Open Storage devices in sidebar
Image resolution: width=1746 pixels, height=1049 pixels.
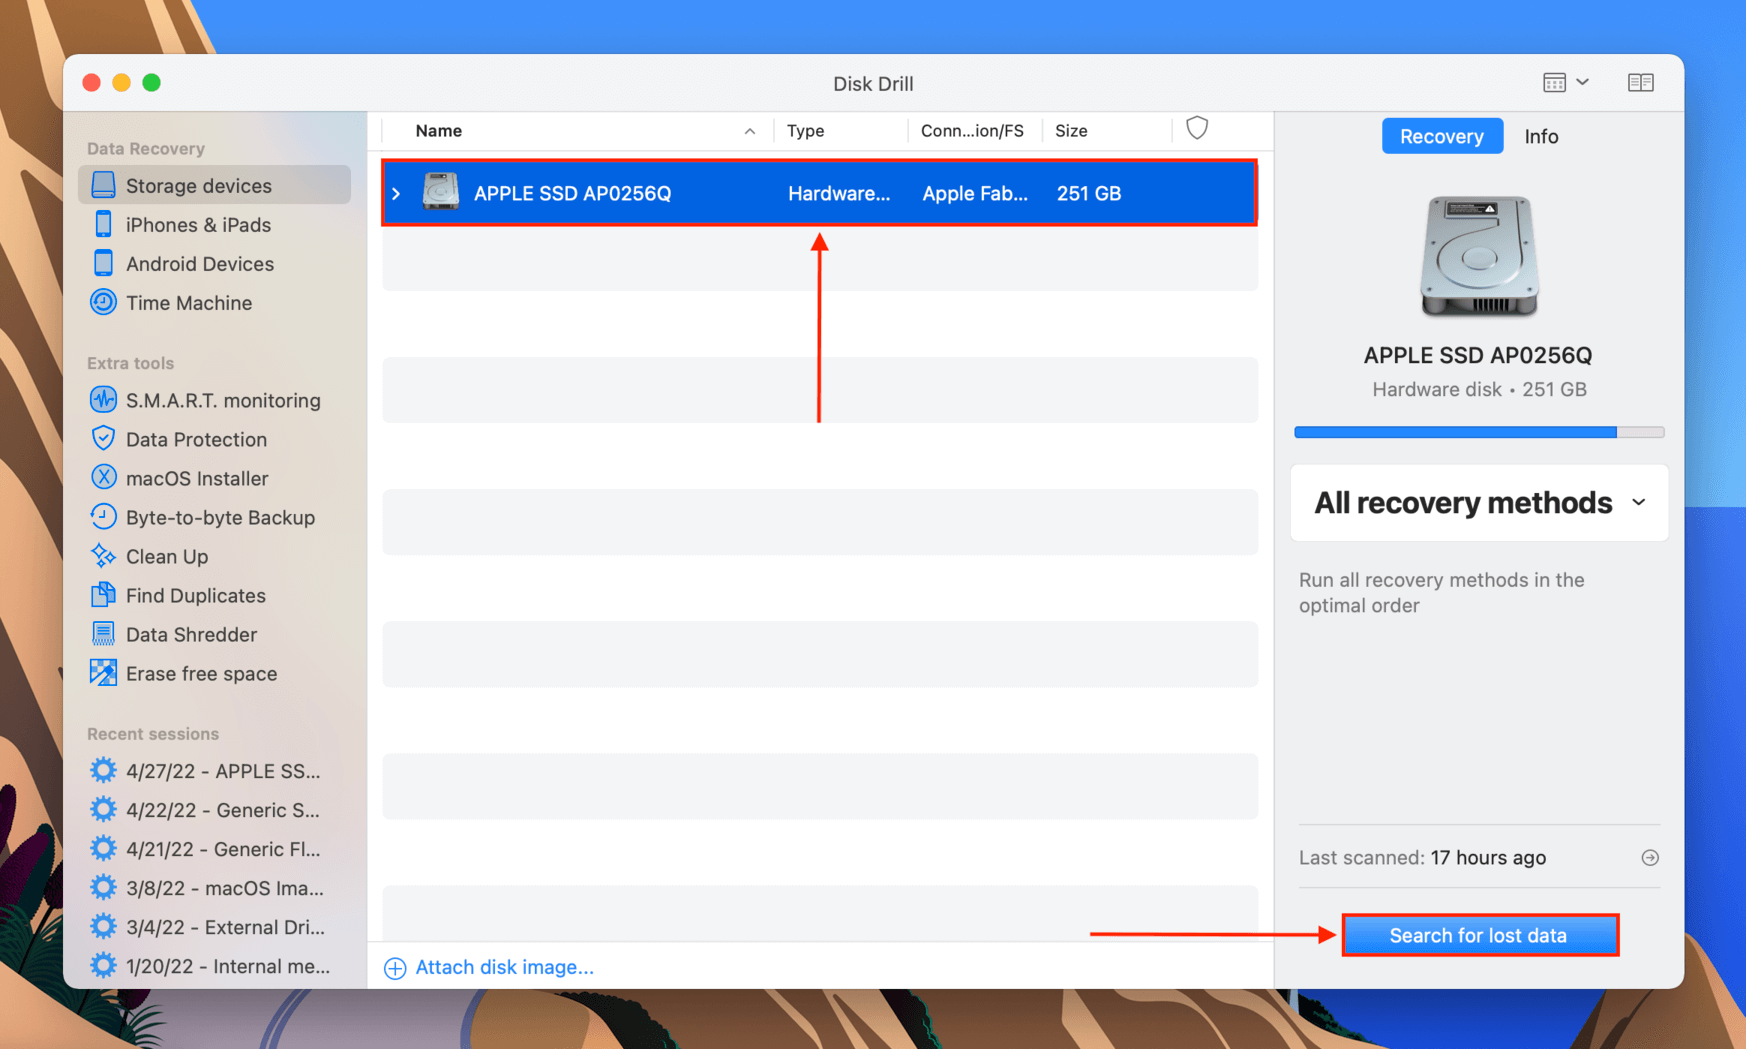pos(214,185)
